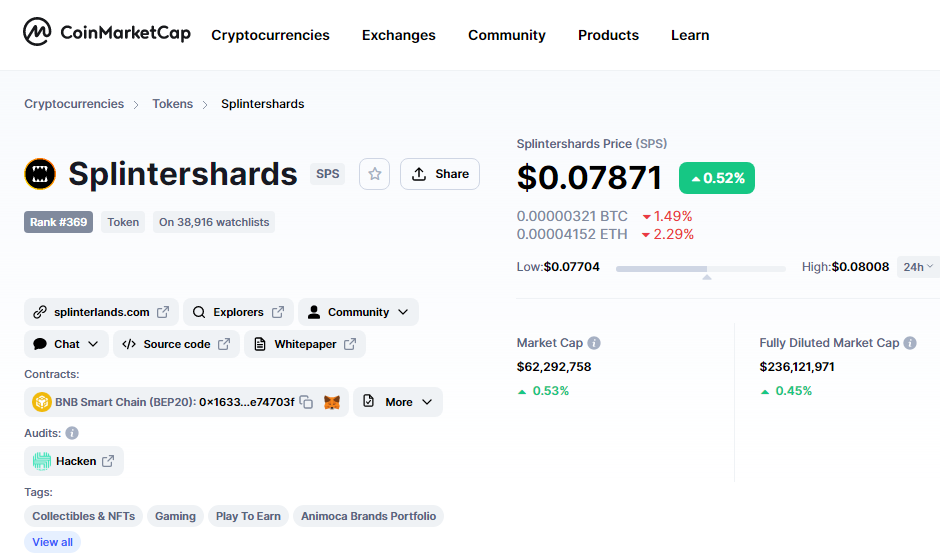
Task: Click the contract address 0x1633...e74703f
Action: [246, 402]
